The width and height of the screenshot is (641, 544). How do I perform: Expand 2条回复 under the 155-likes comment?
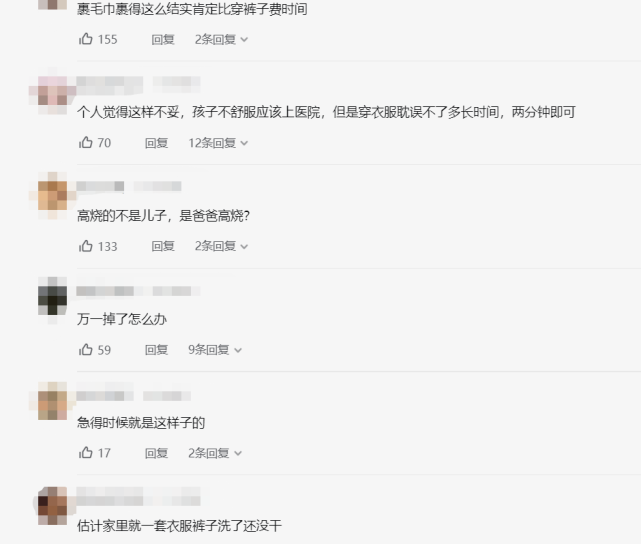coord(221,39)
